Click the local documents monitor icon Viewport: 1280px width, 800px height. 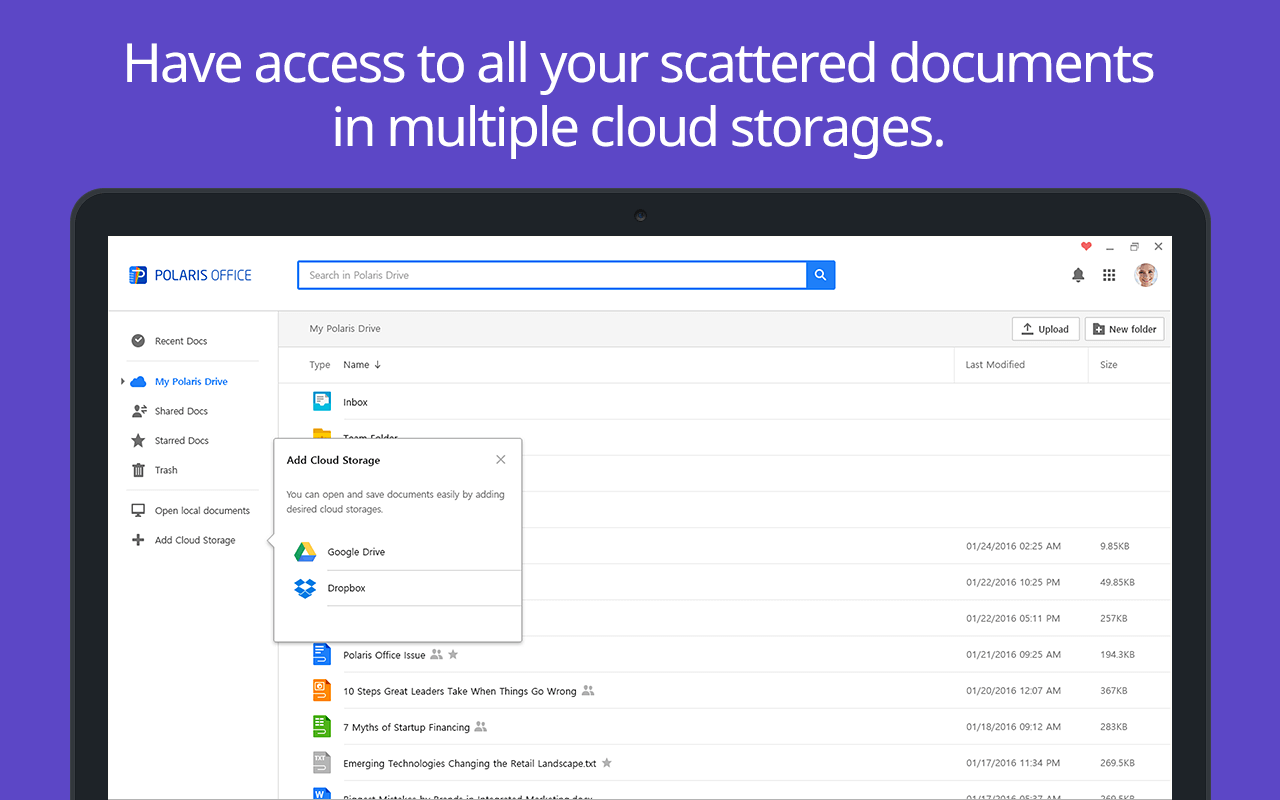point(138,510)
